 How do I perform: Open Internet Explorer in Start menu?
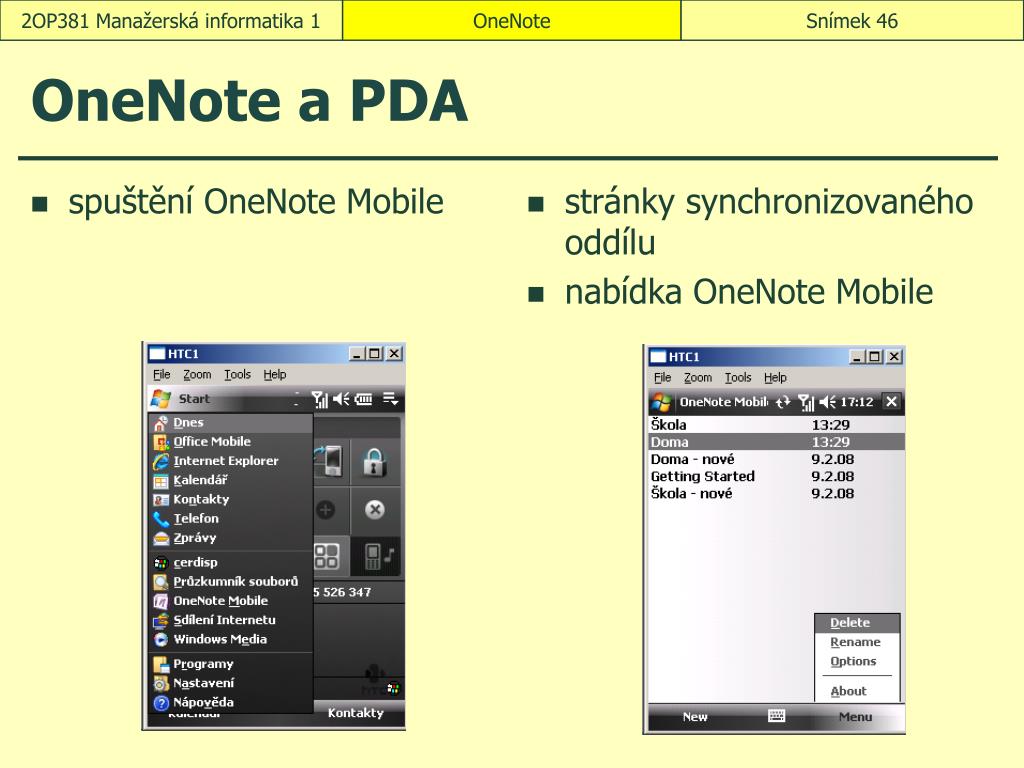[x=231, y=461]
